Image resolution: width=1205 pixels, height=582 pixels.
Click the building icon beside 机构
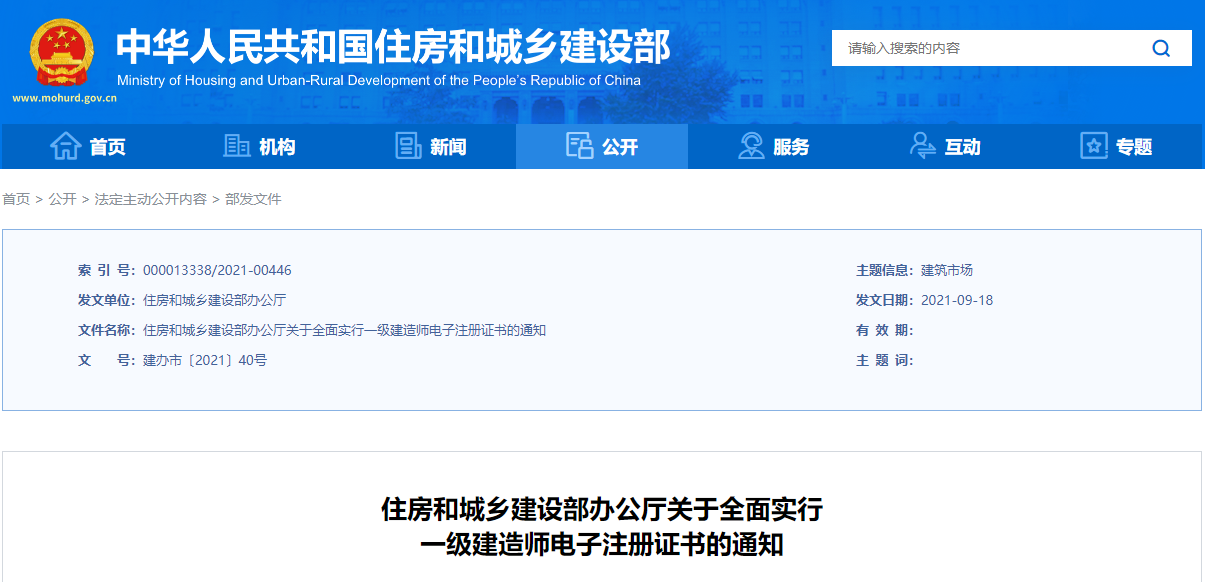pyautogui.click(x=237, y=146)
